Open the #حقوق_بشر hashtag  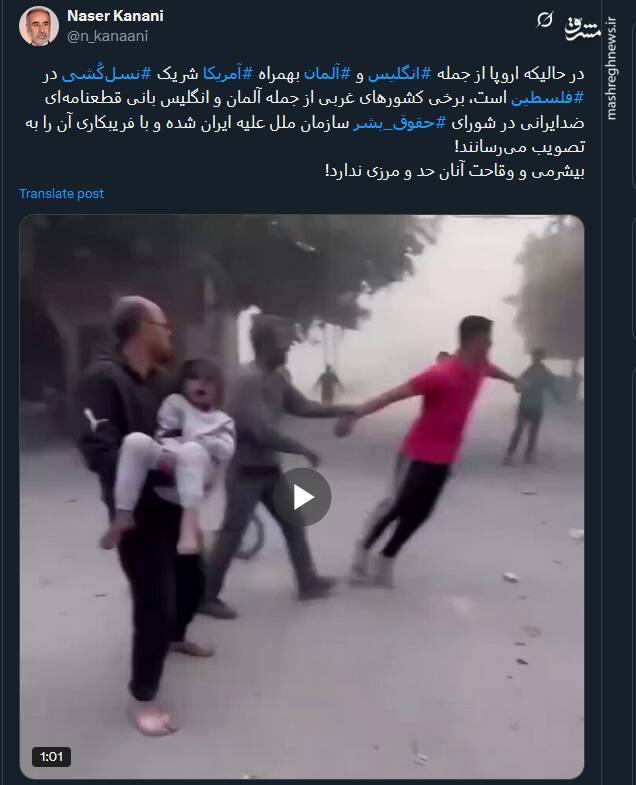(400, 123)
